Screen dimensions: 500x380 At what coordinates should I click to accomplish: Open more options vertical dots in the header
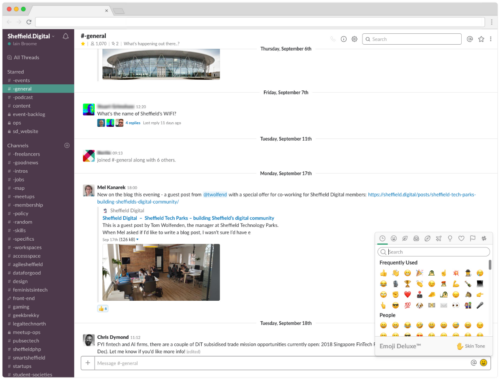[491, 39]
